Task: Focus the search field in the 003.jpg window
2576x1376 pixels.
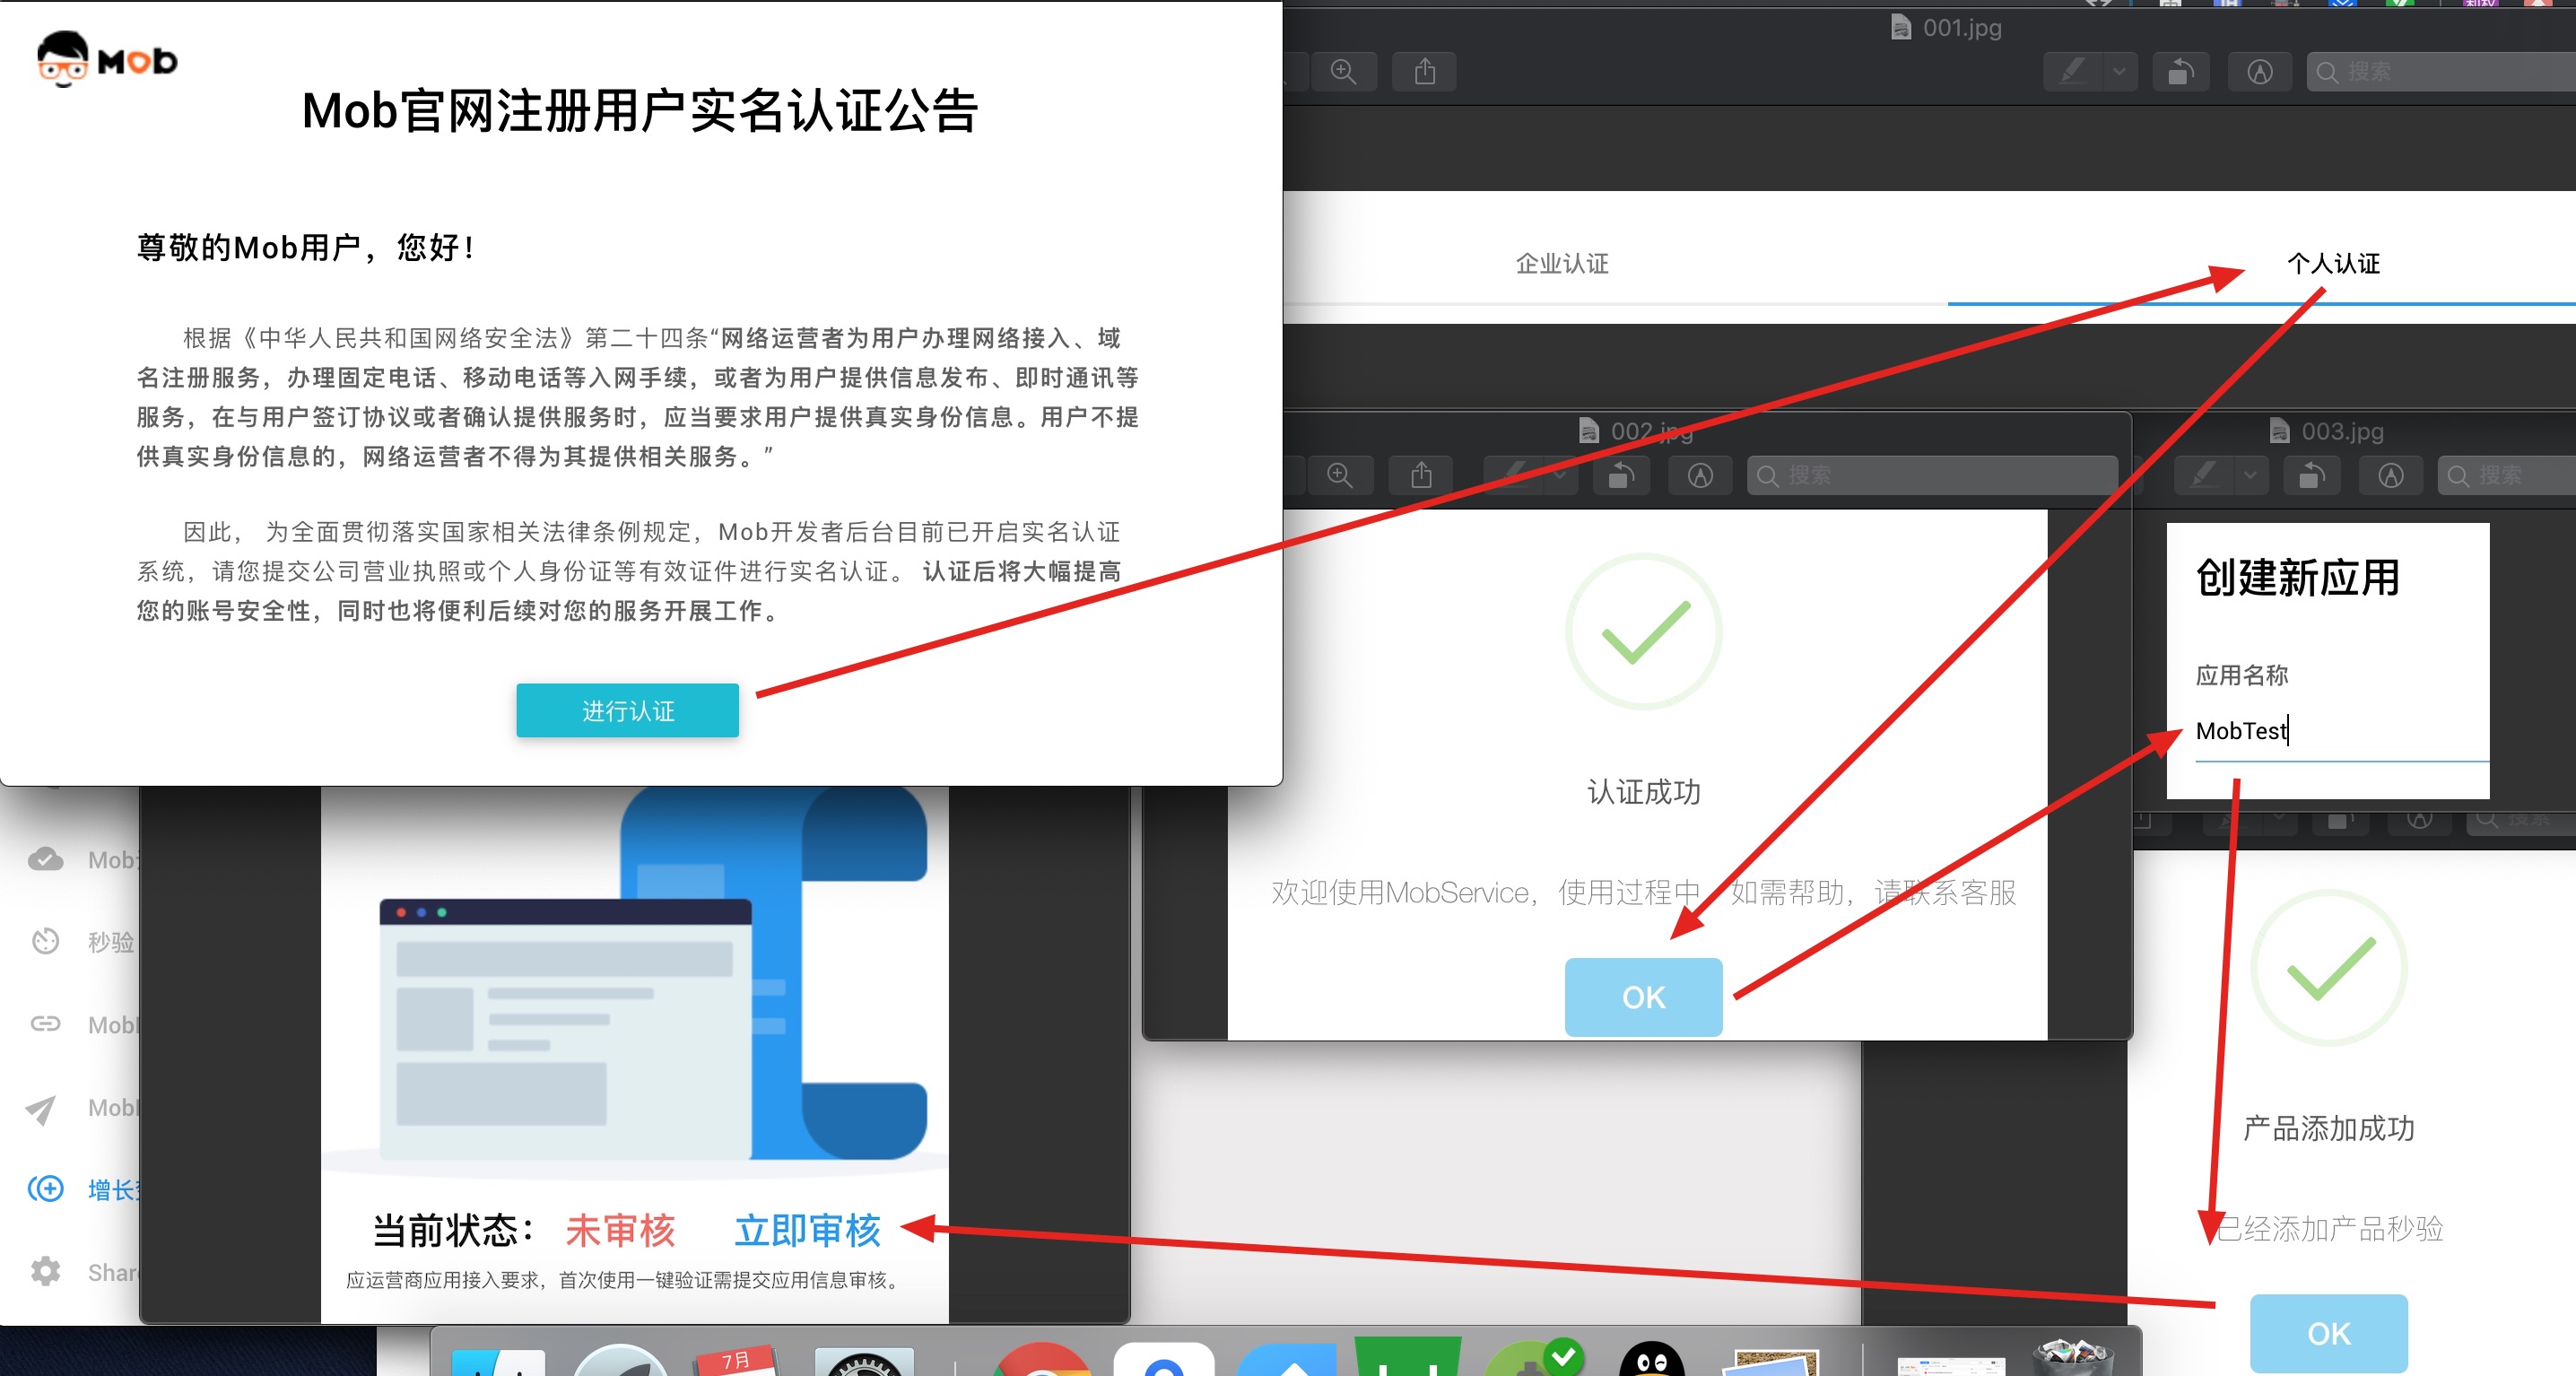Action: [x=2506, y=476]
